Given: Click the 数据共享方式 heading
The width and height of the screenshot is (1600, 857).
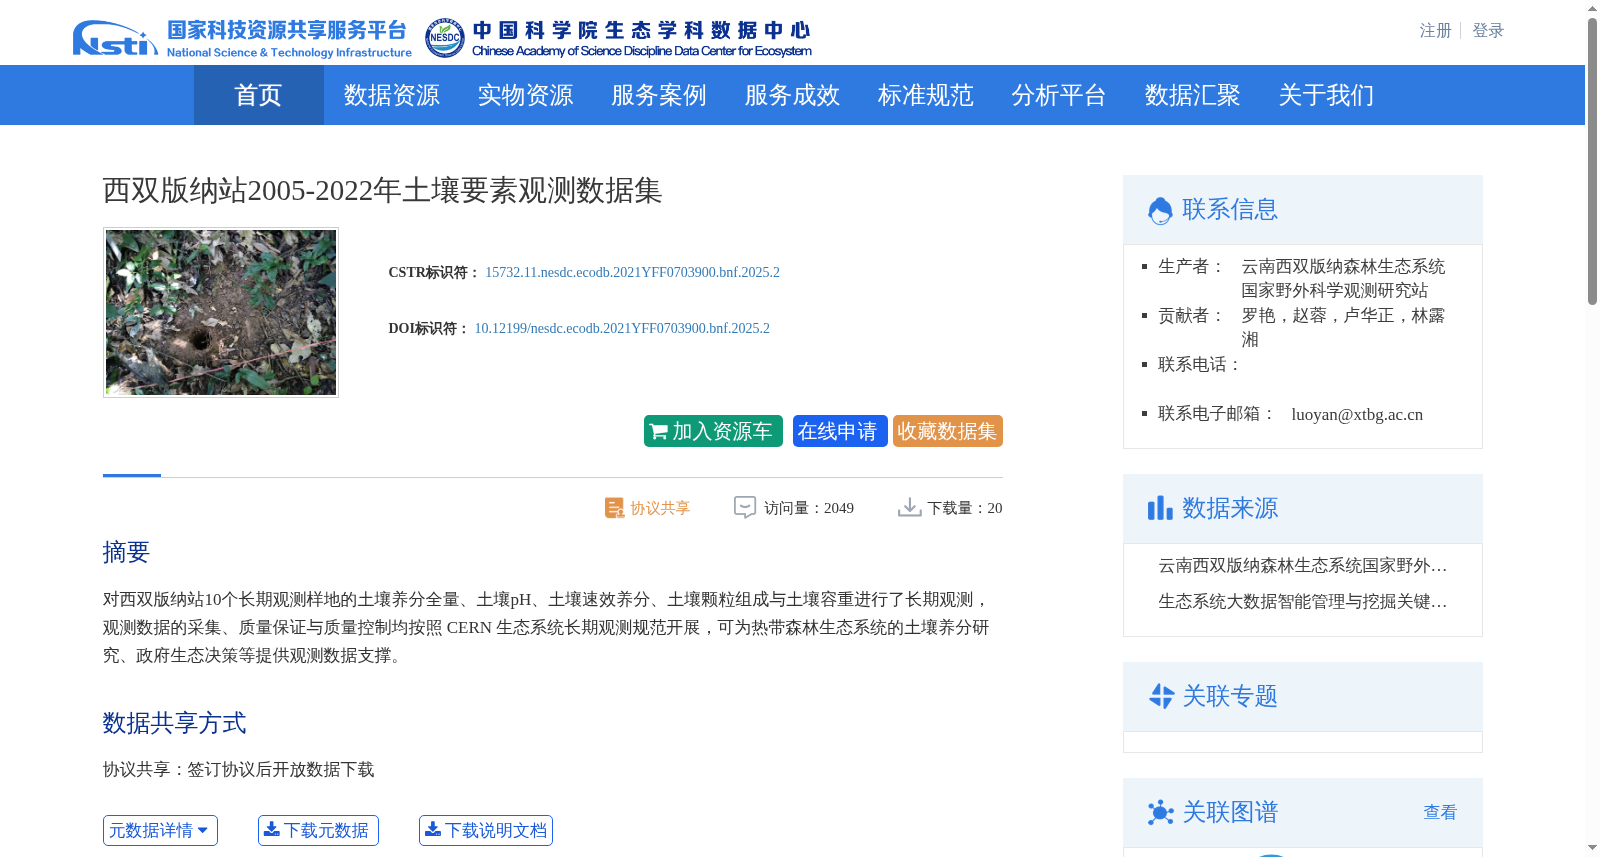Looking at the screenshot, I should pyautogui.click(x=174, y=723).
